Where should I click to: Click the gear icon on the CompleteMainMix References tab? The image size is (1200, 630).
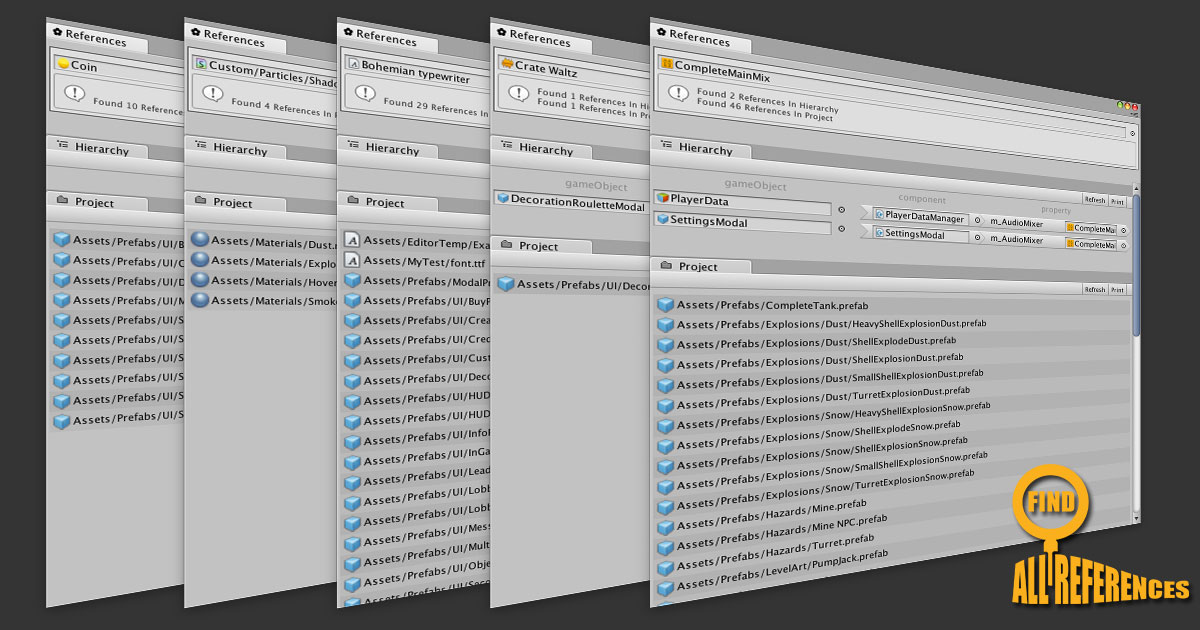(661, 32)
